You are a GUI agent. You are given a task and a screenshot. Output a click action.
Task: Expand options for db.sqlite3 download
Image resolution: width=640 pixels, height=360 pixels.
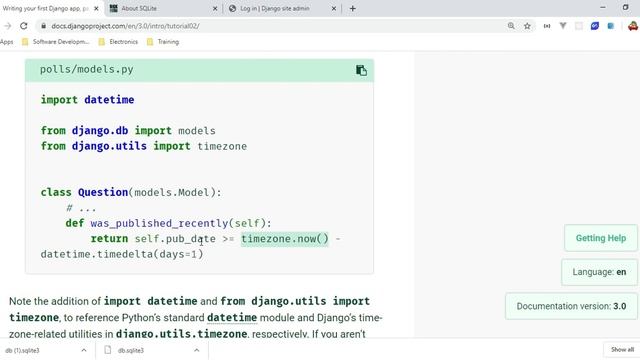(196, 350)
